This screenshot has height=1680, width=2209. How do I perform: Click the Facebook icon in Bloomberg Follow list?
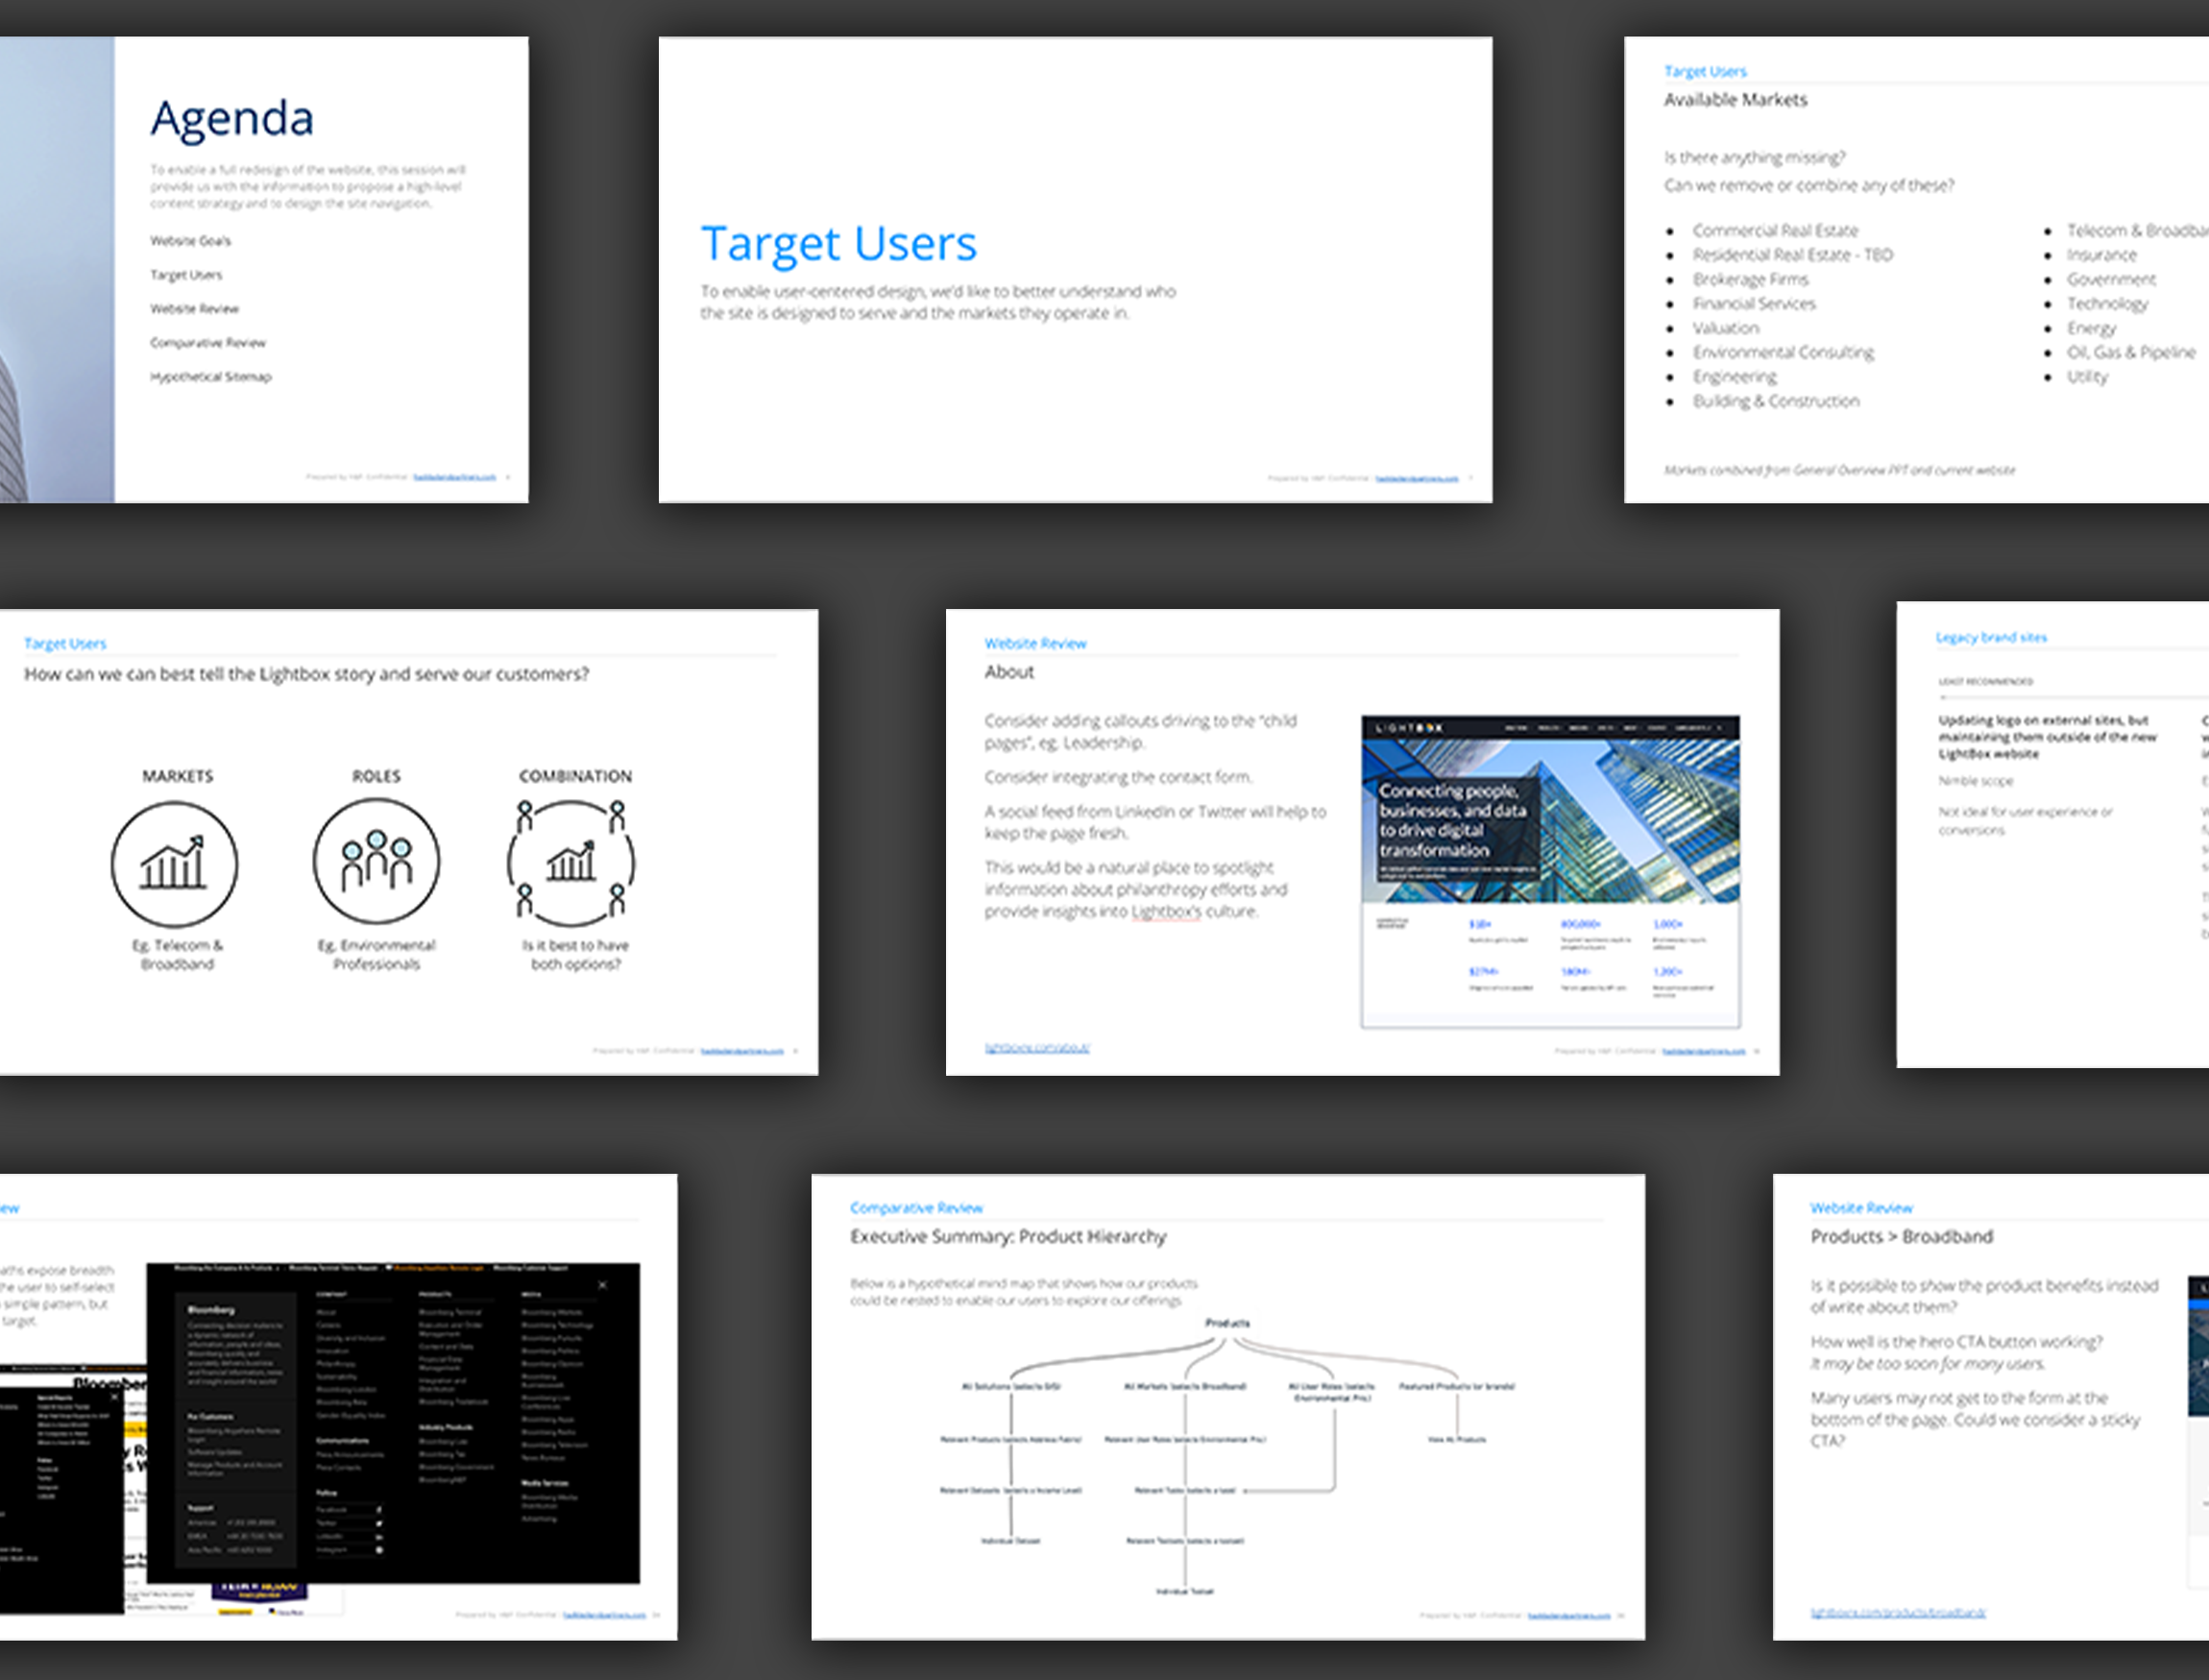[x=379, y=1509]
